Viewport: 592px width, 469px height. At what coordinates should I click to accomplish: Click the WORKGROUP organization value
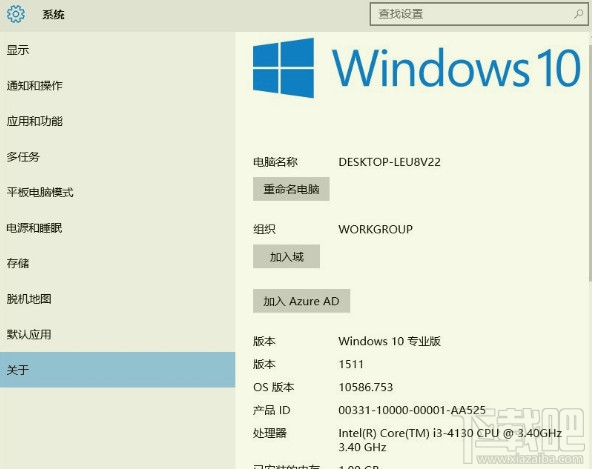(375, 229)
